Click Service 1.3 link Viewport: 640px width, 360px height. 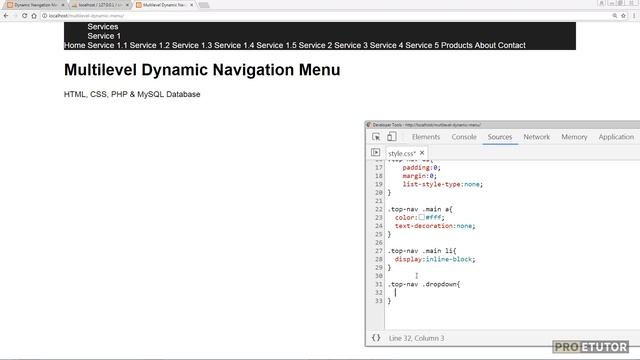[x=192, y=45]
